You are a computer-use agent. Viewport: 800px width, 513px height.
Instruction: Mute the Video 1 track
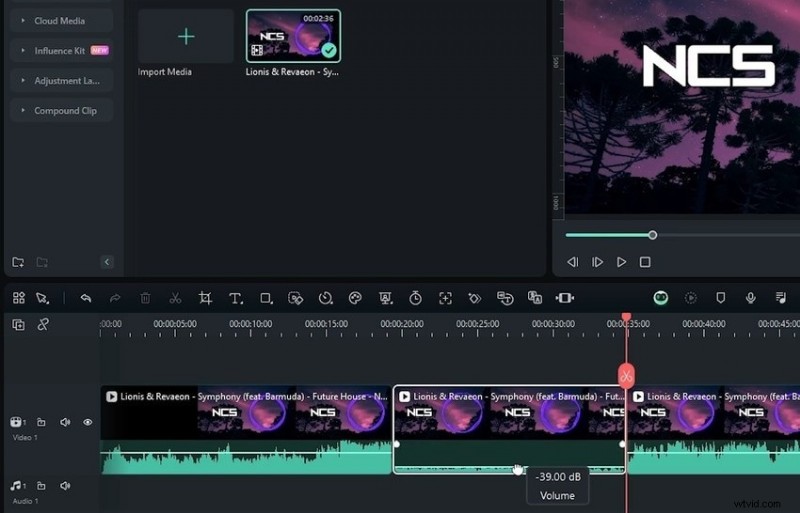pyautogui.click(x=65, y=422)
